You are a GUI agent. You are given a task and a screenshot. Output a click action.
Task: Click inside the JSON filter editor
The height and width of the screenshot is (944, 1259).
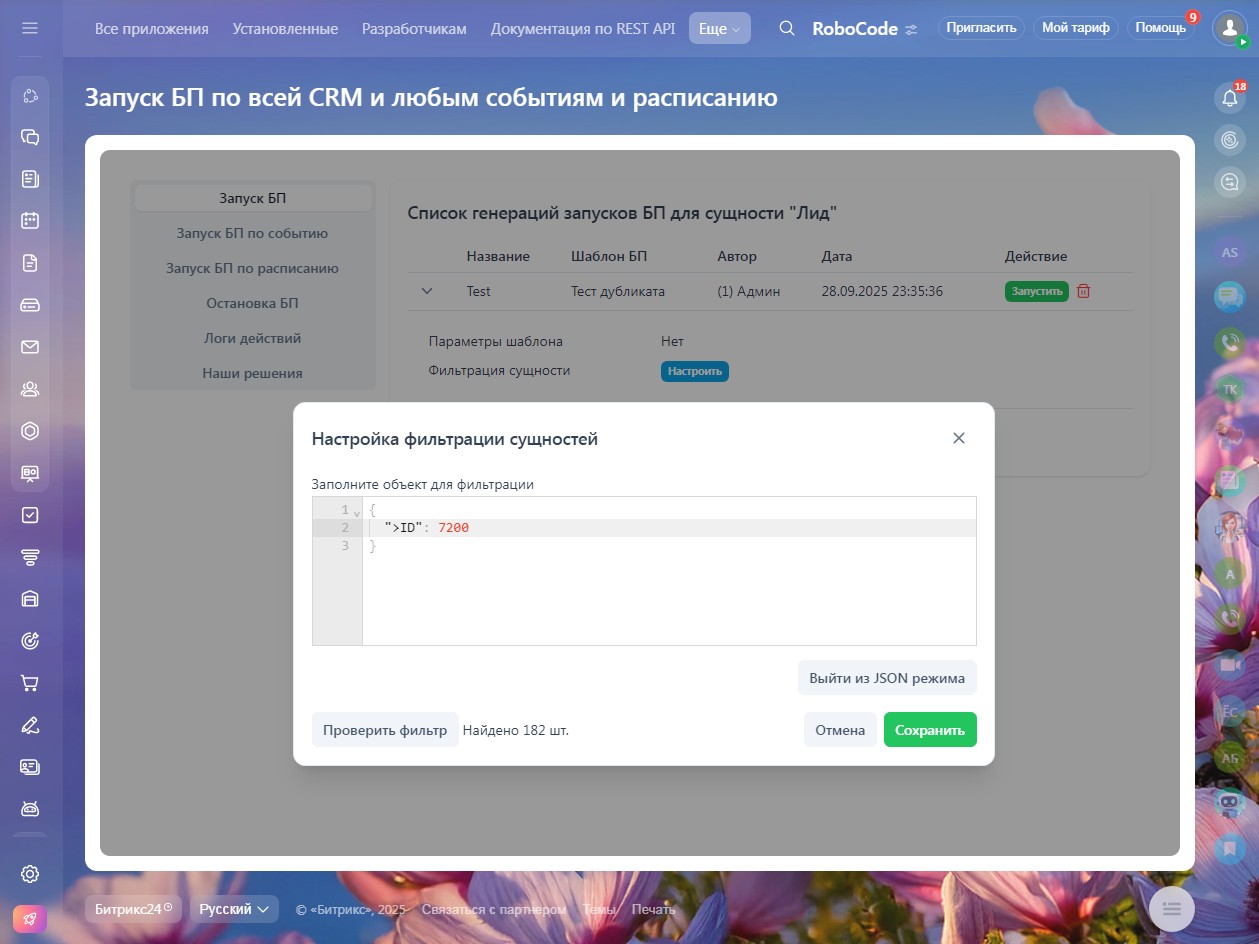pos(668,590)
